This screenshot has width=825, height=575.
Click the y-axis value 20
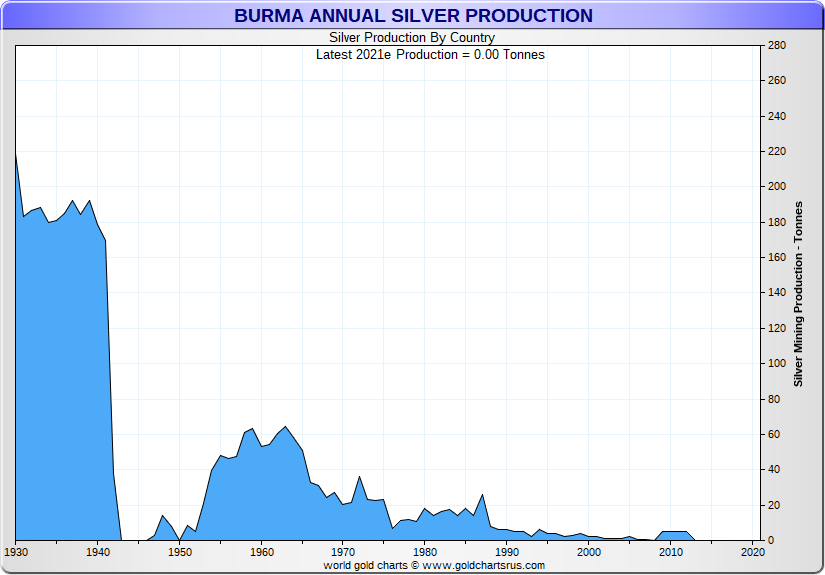tap(773, 505)
